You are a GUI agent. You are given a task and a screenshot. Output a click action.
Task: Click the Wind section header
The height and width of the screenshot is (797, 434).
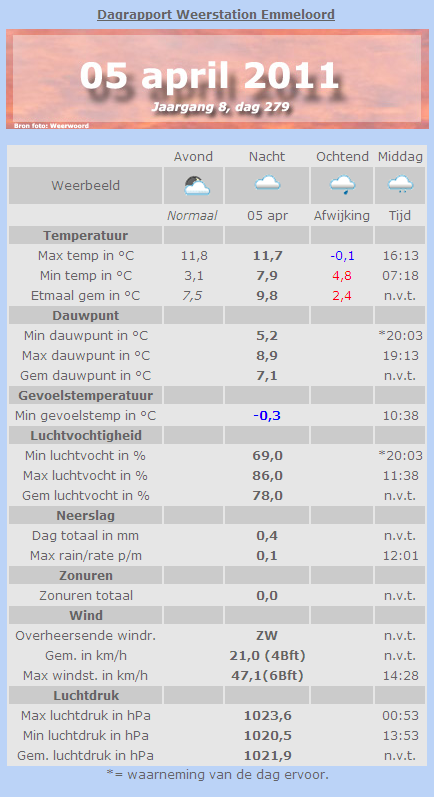coord(85,616)
